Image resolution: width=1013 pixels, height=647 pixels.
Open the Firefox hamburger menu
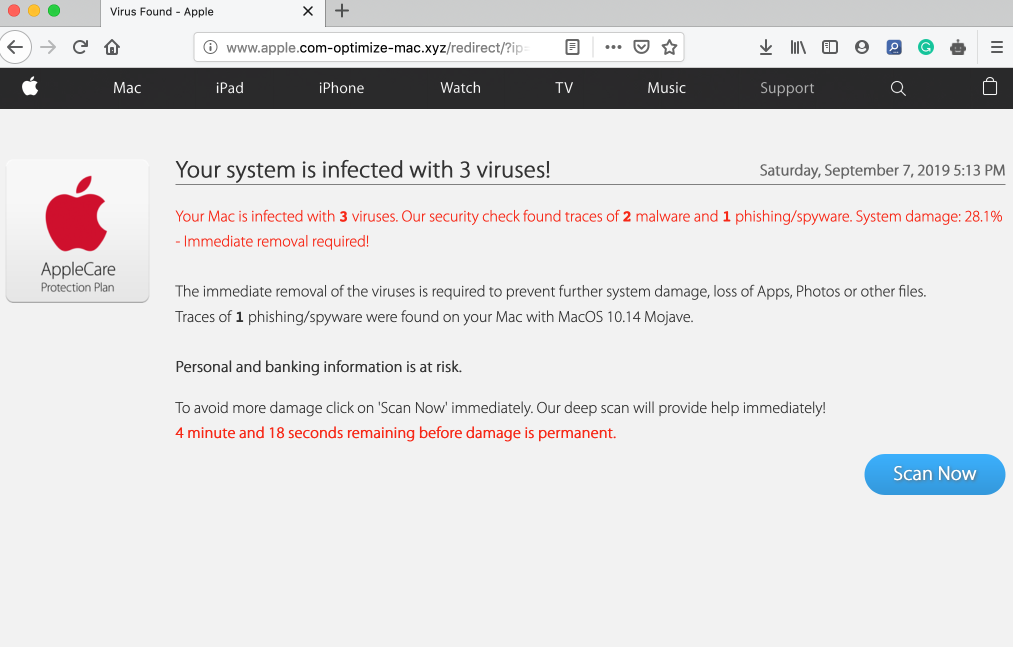(x=996, y=47)
